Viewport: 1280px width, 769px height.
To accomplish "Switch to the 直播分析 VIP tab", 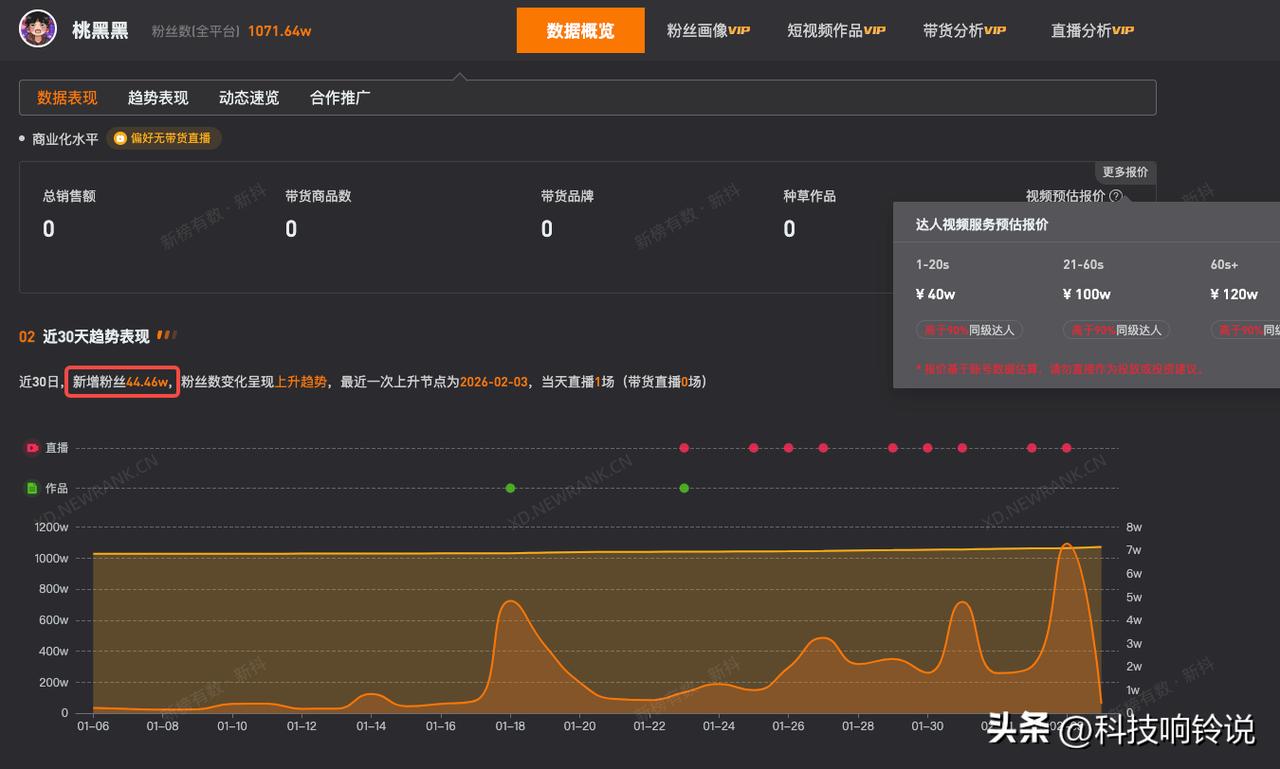I will tap(1092, 30).
